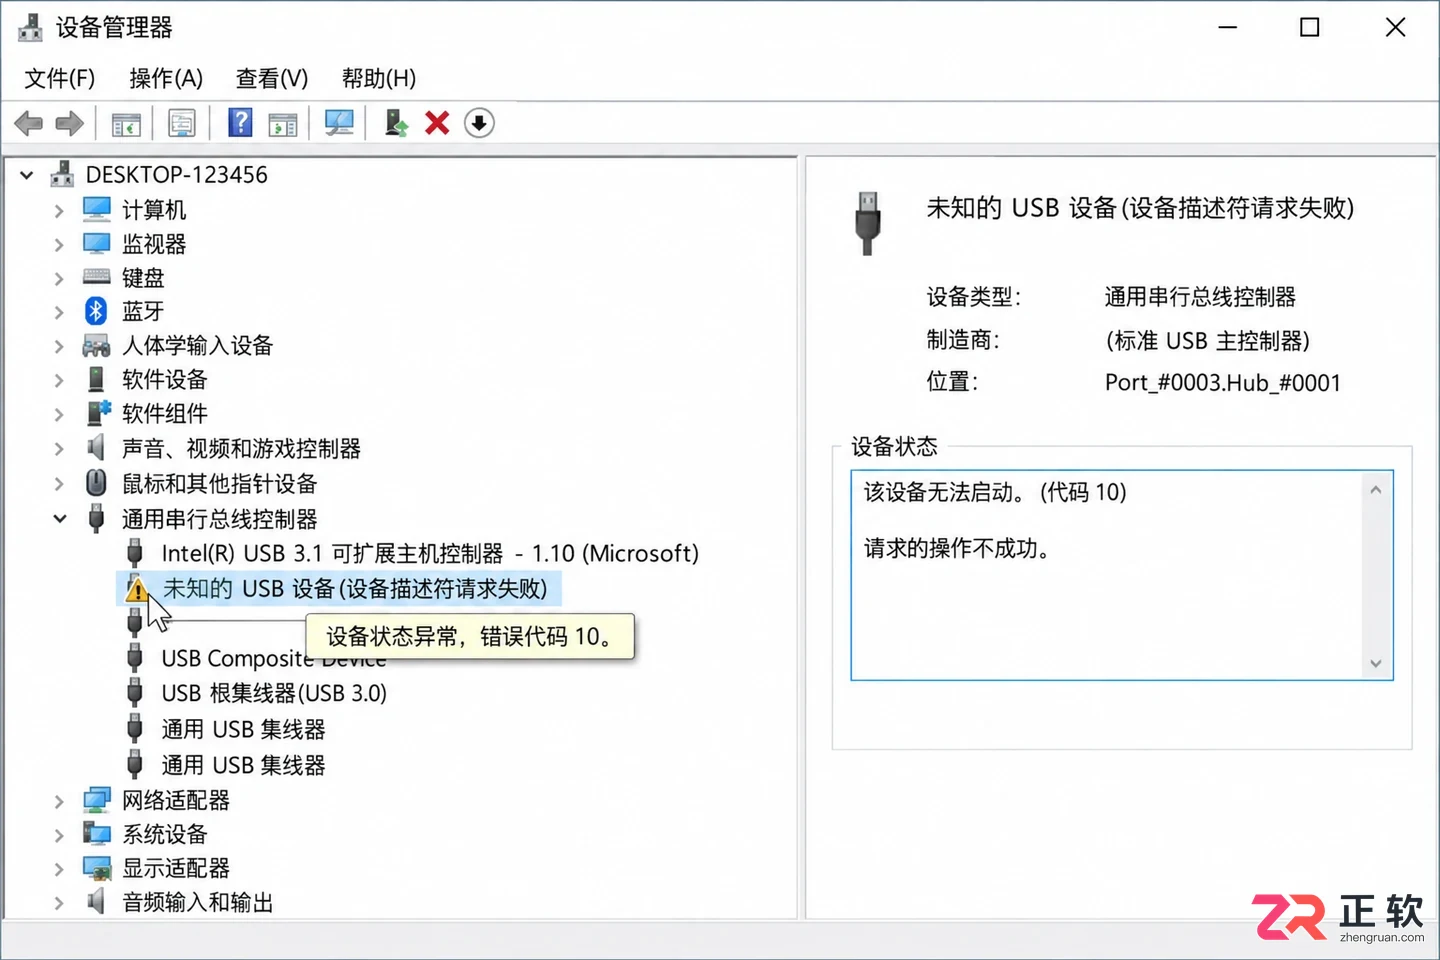Click the Scan for hardware changes monitor icon

tap(339, 123)
